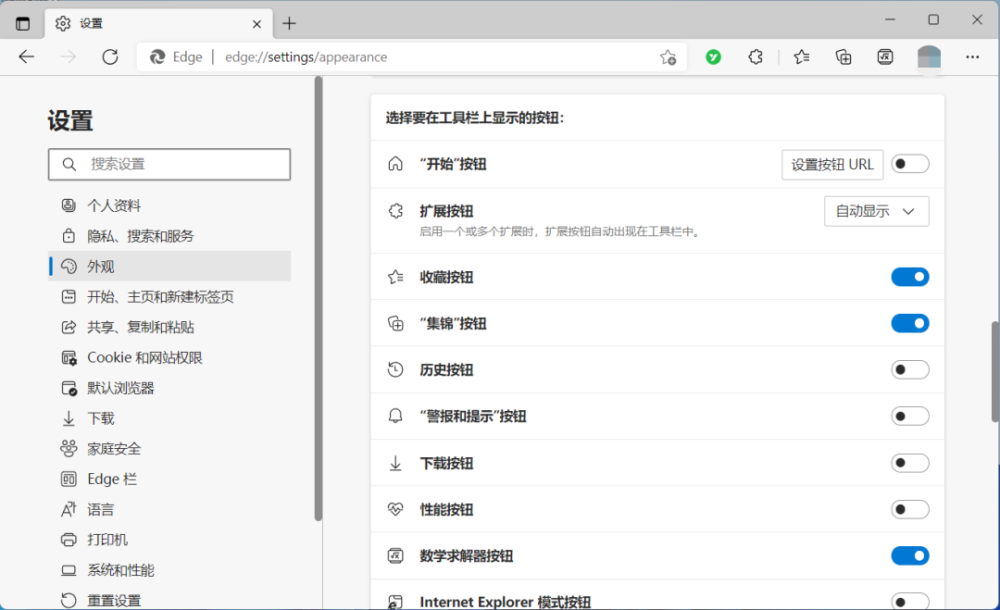Open 个人资料 settings section
The image size is (1000, 610).
[x=170, y=205]
